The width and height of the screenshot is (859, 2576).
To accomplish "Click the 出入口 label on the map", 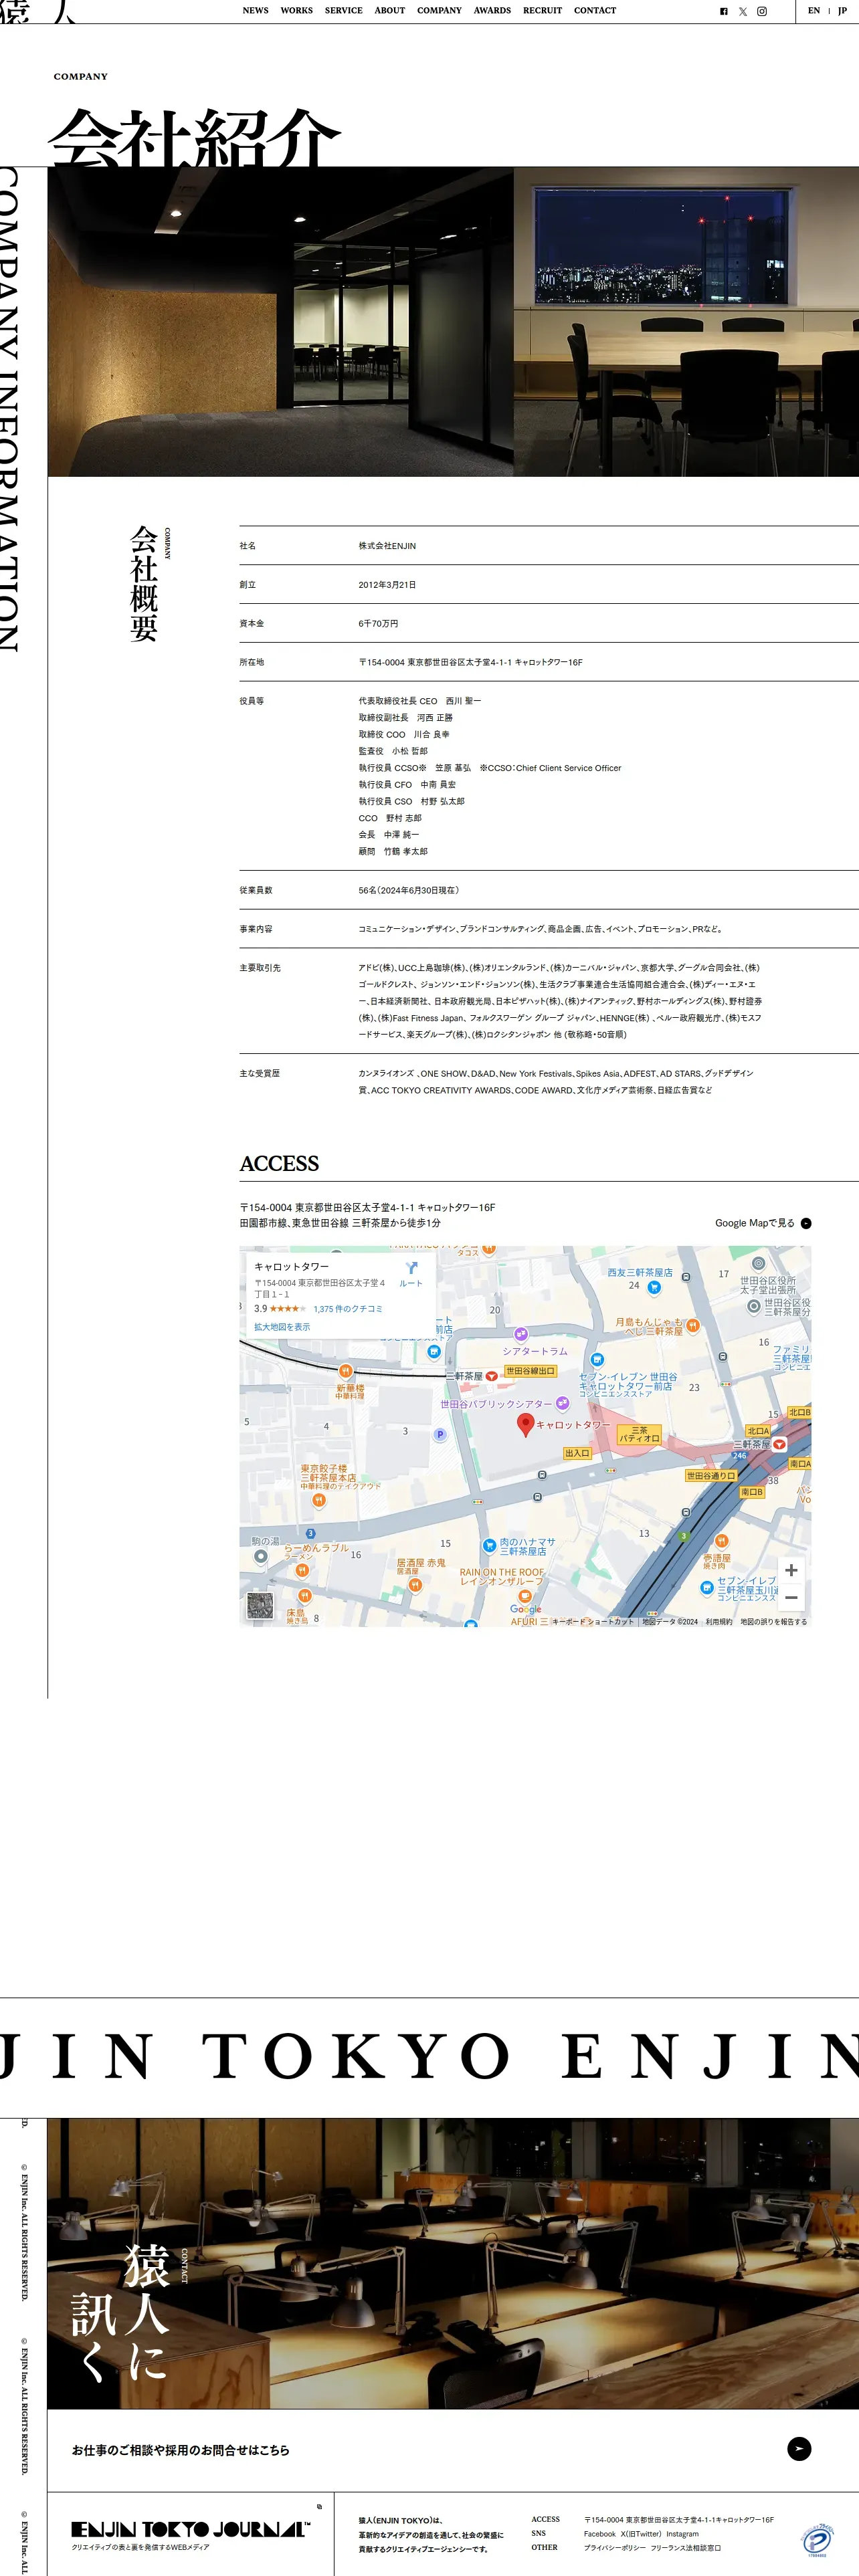I will (x=577, y=1453).
